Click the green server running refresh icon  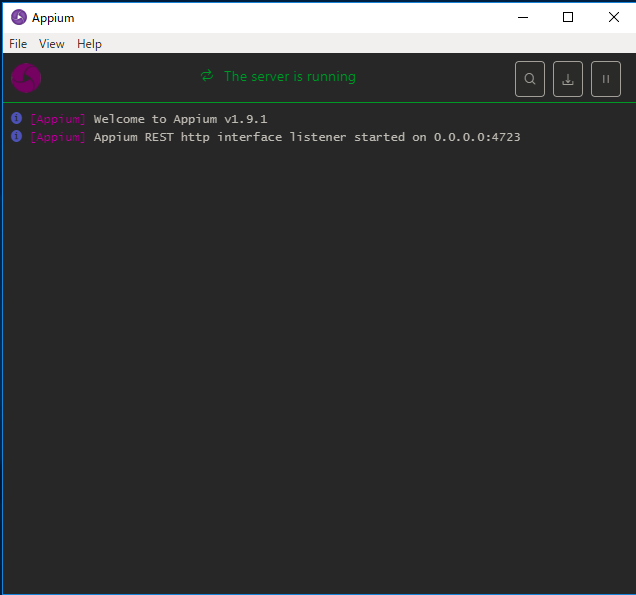coord(207,76)
